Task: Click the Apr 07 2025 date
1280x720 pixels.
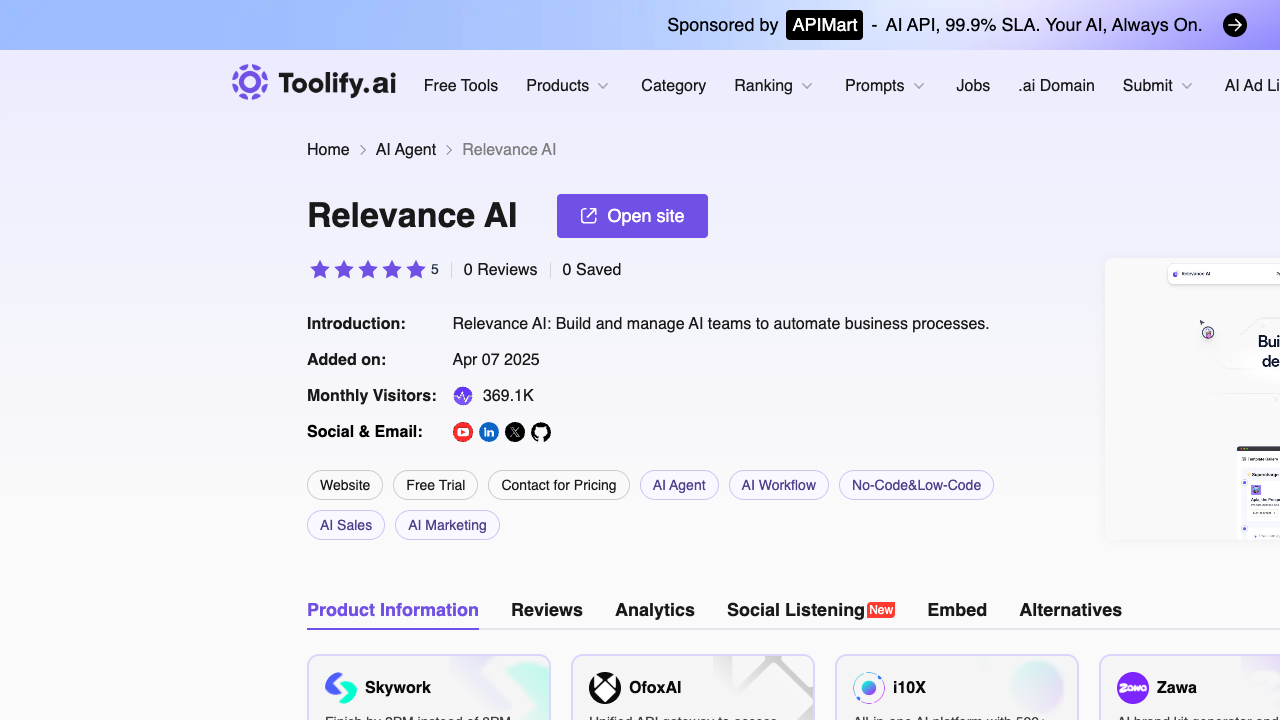Action: coord(496,360)
